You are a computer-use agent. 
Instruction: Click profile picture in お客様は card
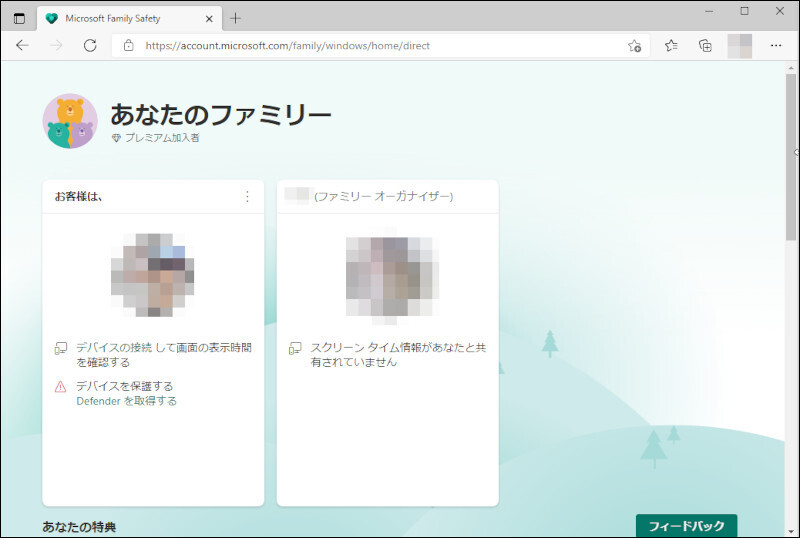[153, 275]
